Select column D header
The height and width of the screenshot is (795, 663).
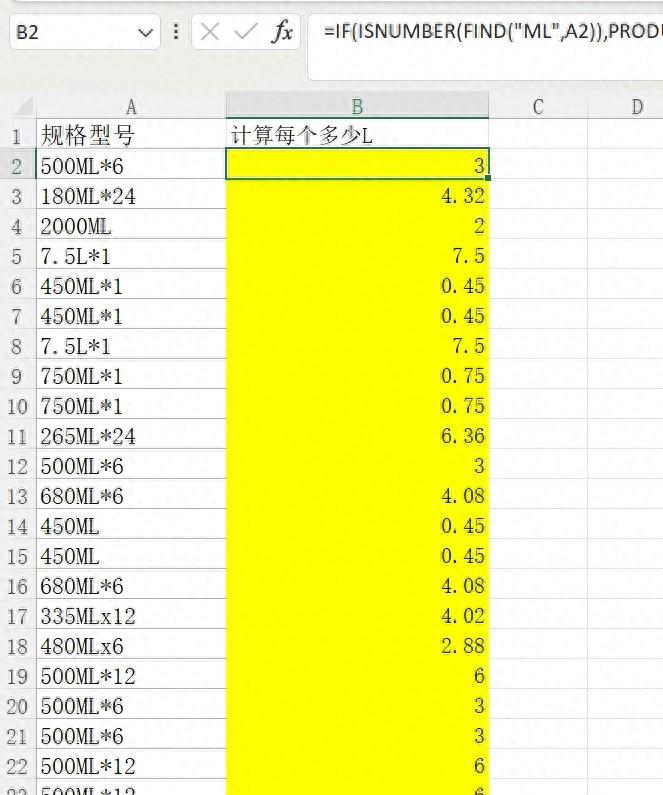(x=625, y=106)
